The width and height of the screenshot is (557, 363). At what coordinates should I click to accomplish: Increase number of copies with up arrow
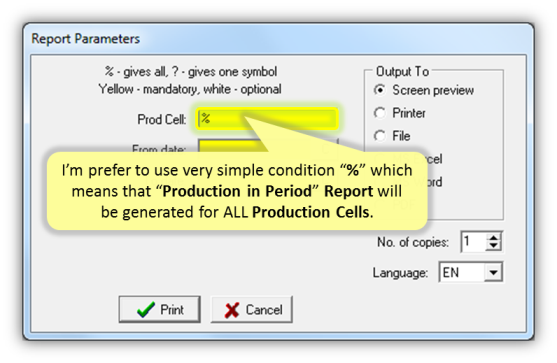pos(493,237)
